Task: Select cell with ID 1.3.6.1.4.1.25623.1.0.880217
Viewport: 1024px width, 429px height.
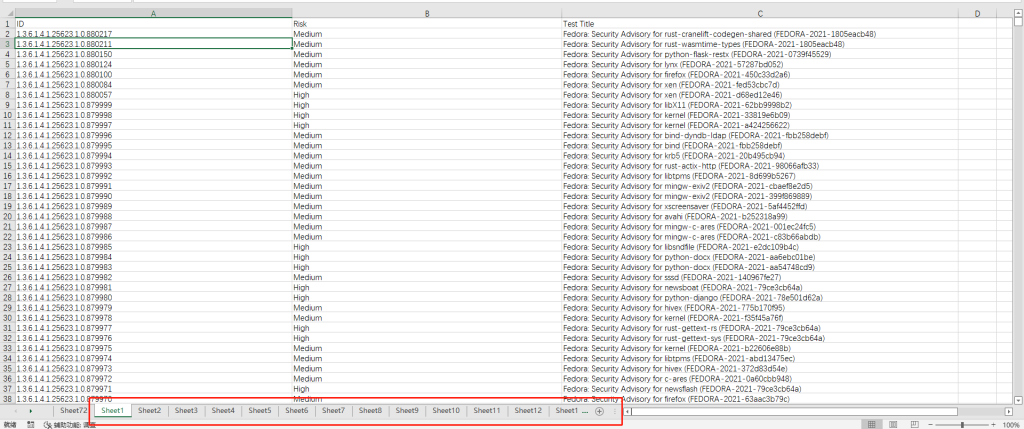Action: pyautogui.click(x=153, y=33)
